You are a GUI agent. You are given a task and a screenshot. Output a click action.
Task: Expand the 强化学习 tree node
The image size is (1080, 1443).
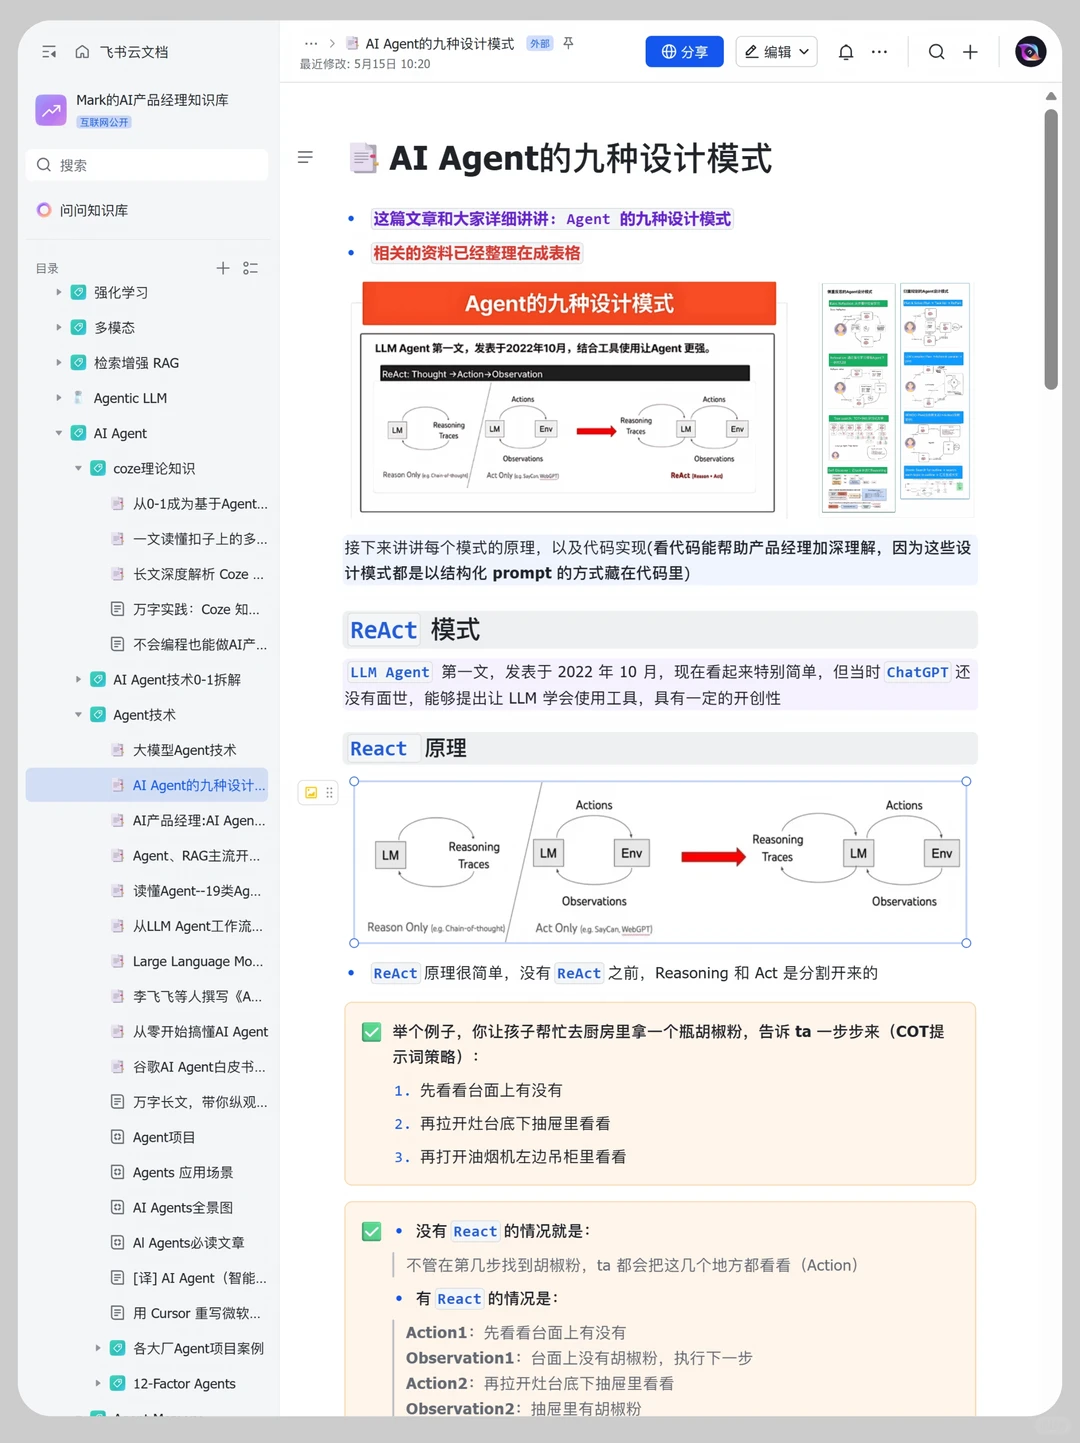pyautogui.click(x=58, y=292)
